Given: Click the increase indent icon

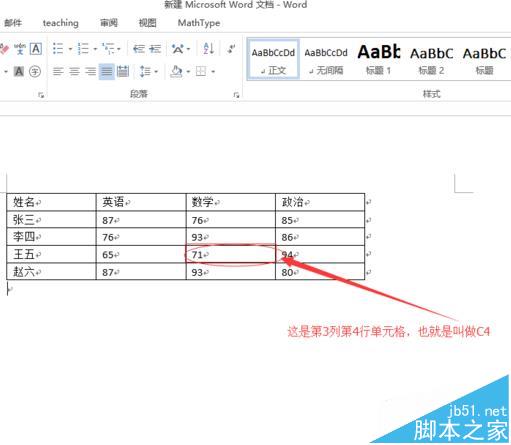Looking at the screenshot, I should pyautogui.click(x=155, y=49).
